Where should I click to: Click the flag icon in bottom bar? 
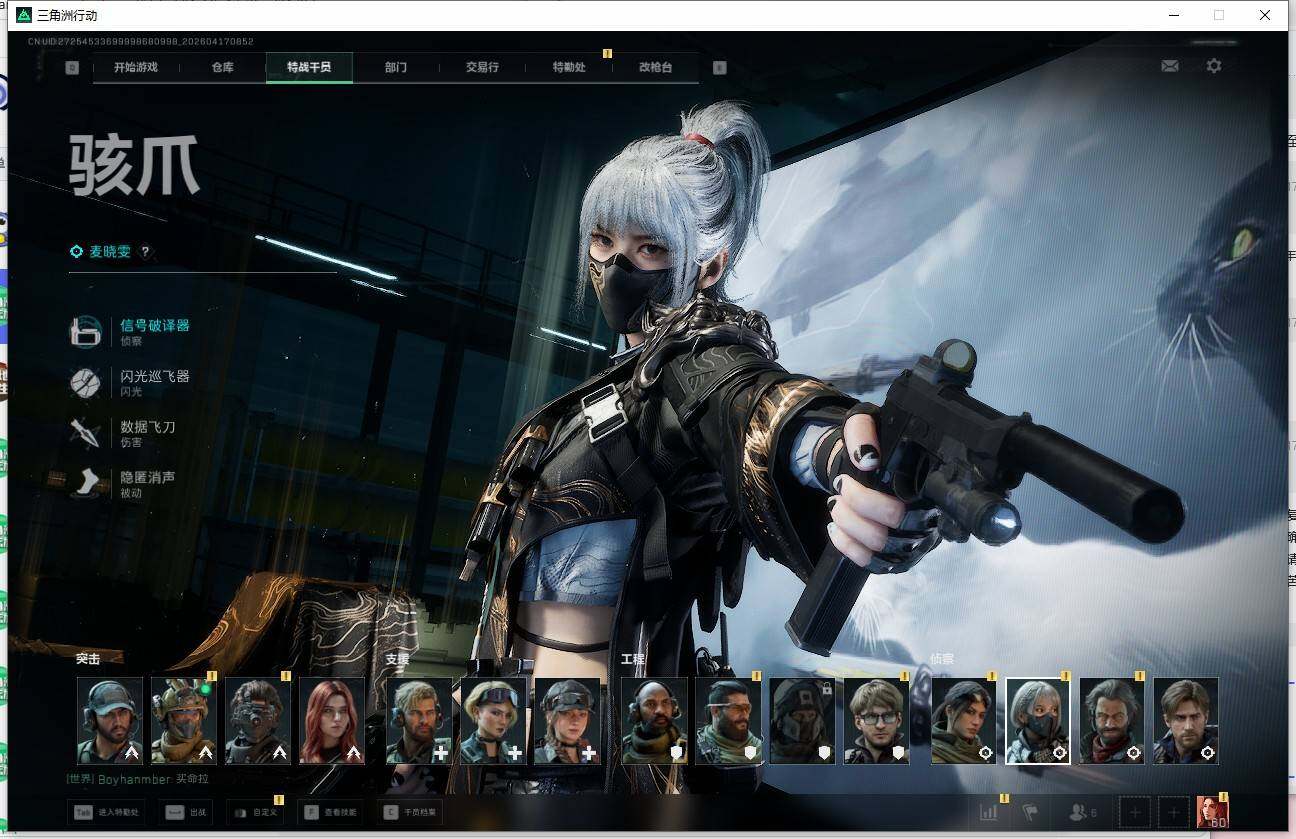pos(1031,812)
